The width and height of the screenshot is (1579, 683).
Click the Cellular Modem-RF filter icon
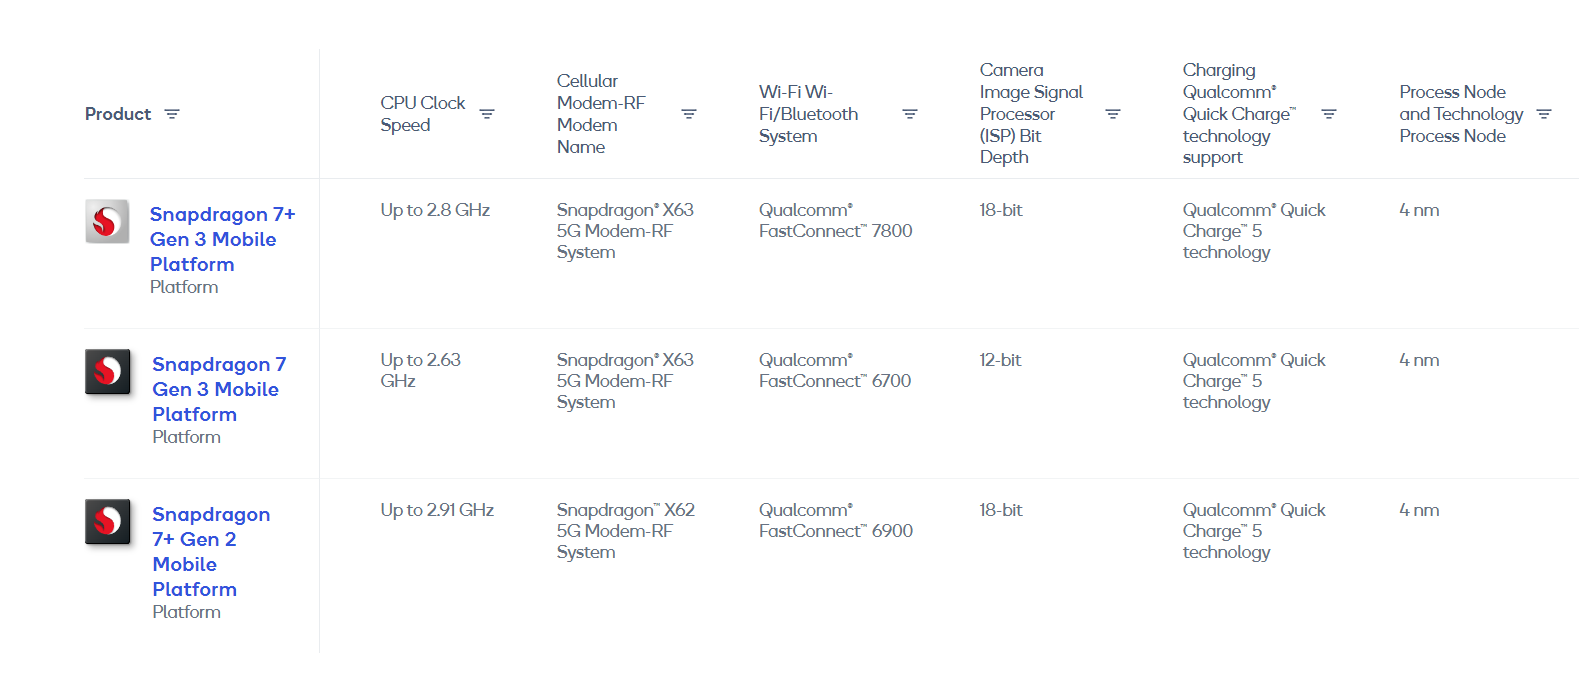pyautogui.click(x=689, y=114)
